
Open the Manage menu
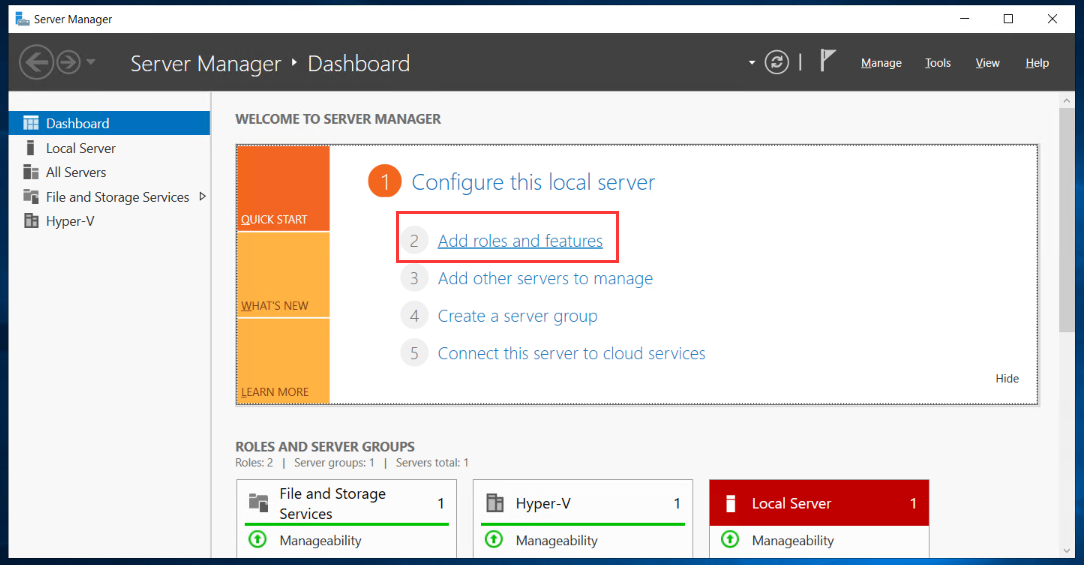[881, 63]
